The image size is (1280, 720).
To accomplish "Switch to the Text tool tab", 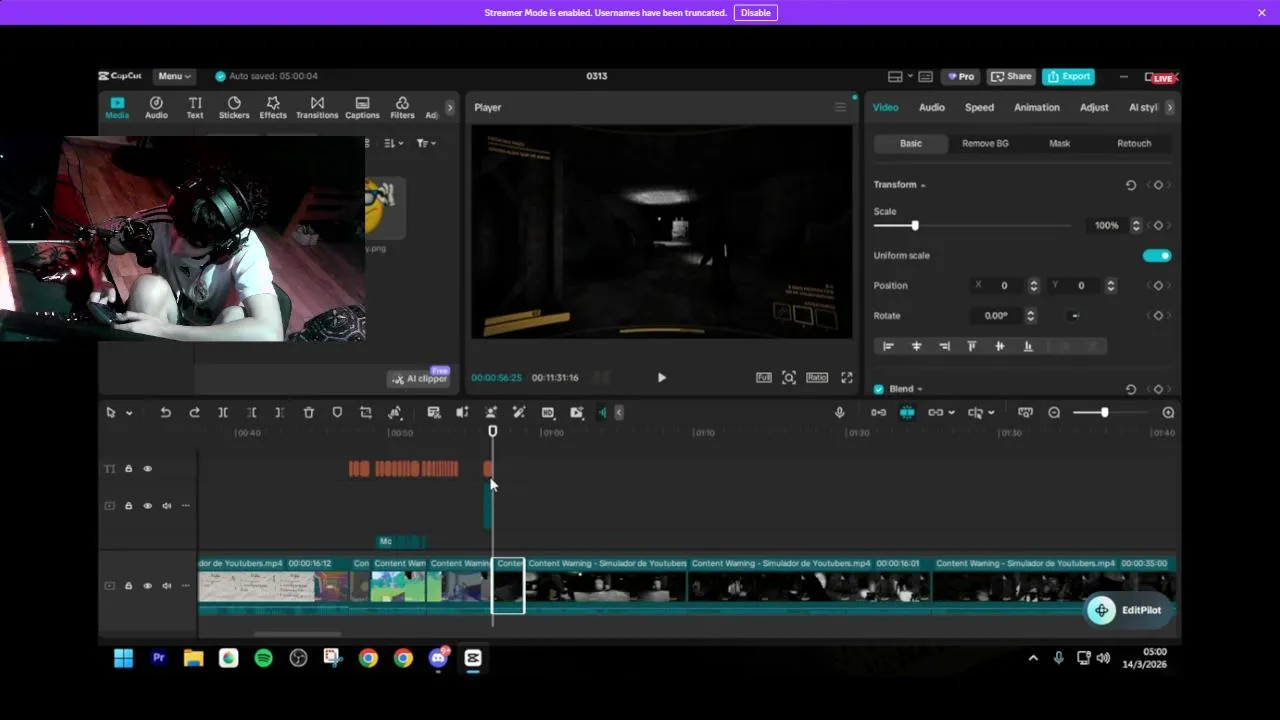I will tap(195, 108).
